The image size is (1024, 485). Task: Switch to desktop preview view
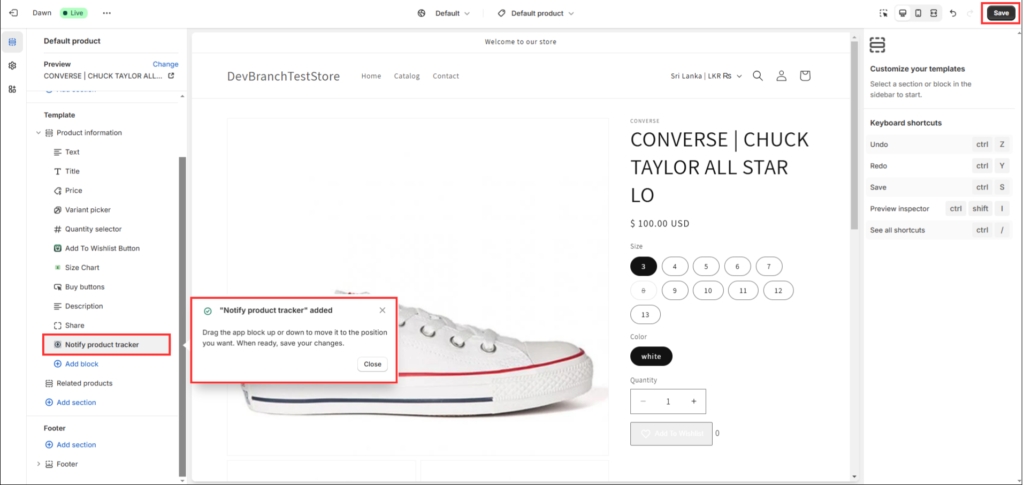[903, 13]
